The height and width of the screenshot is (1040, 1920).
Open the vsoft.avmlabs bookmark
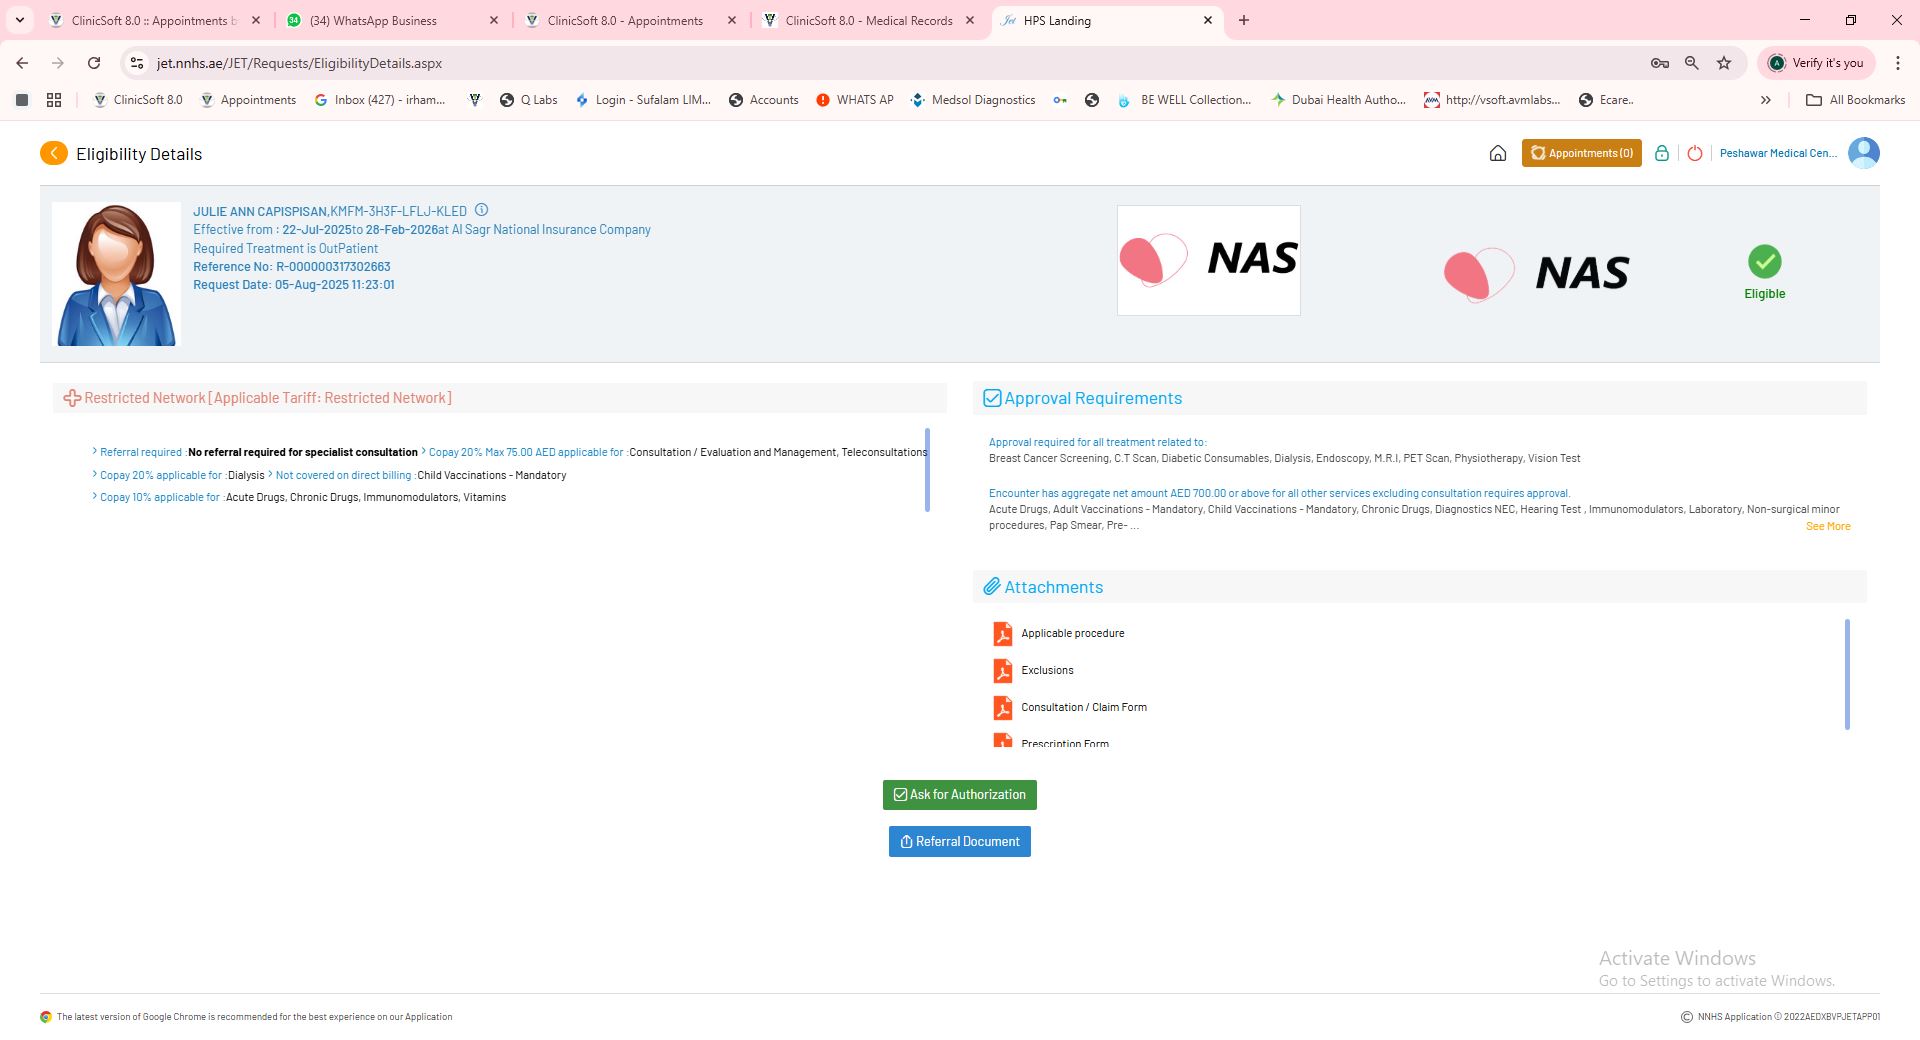pos(1492,100)
